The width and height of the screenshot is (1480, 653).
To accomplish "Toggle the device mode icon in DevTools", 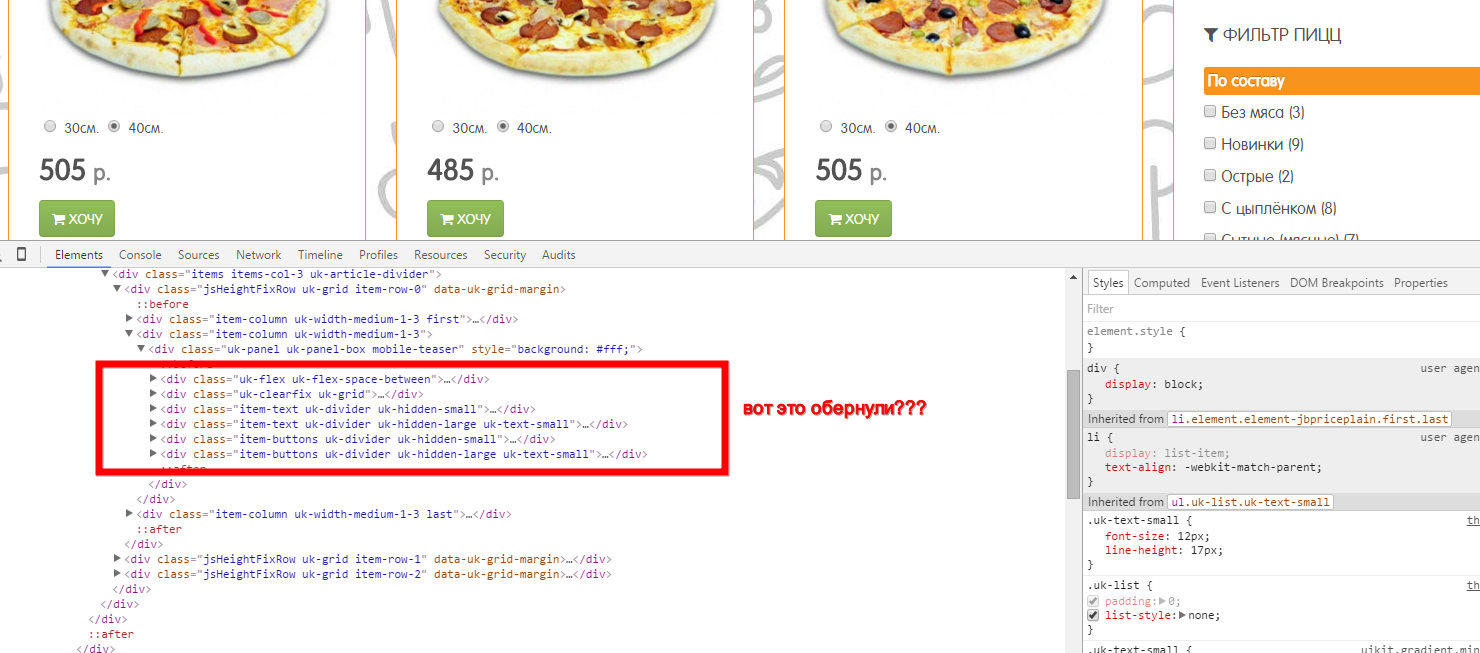I will click(x=22, y=254).
